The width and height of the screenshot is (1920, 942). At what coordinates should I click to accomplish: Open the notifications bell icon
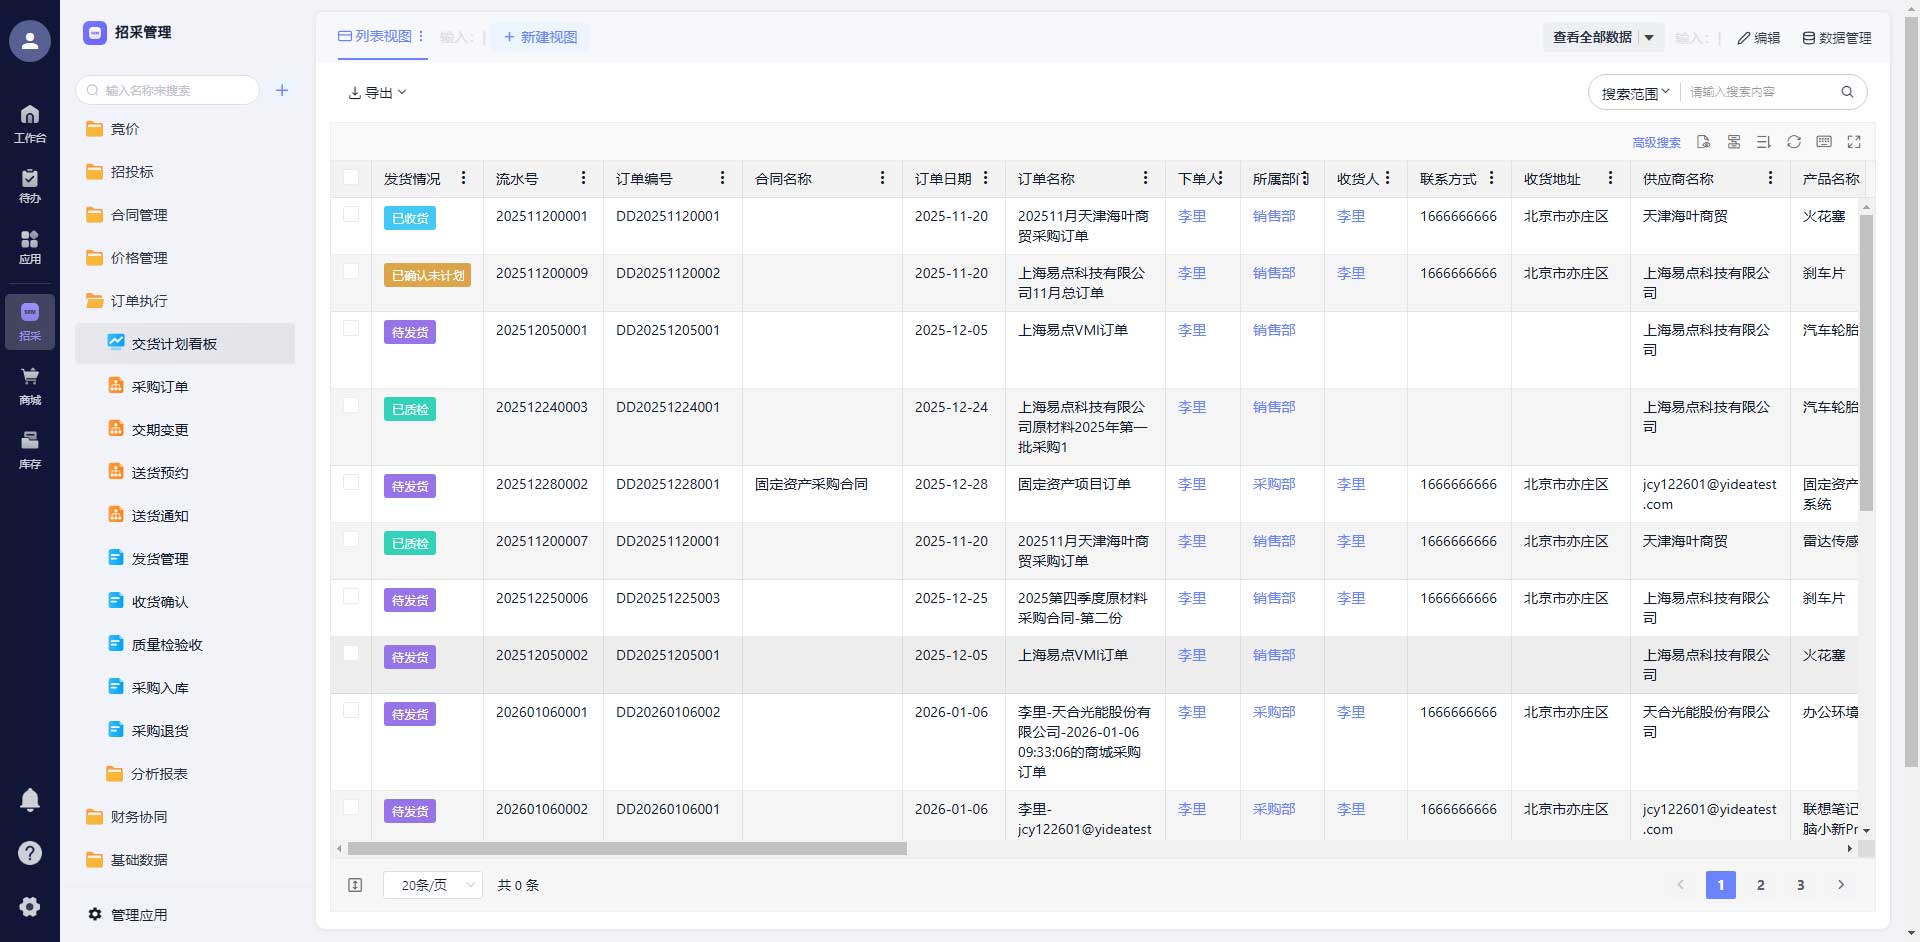30,799
